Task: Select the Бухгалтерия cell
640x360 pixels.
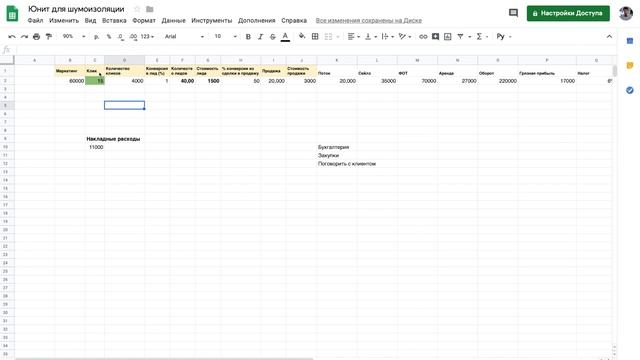Action: 337,147
